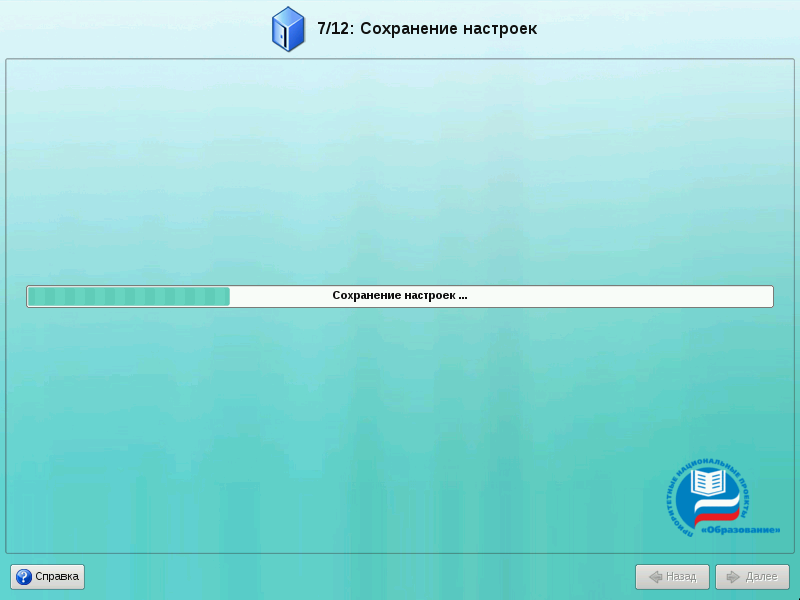Viewport: 800px width, 600px height.
Task: Click the blue installer cabinet icon
Action: (287, 29)
